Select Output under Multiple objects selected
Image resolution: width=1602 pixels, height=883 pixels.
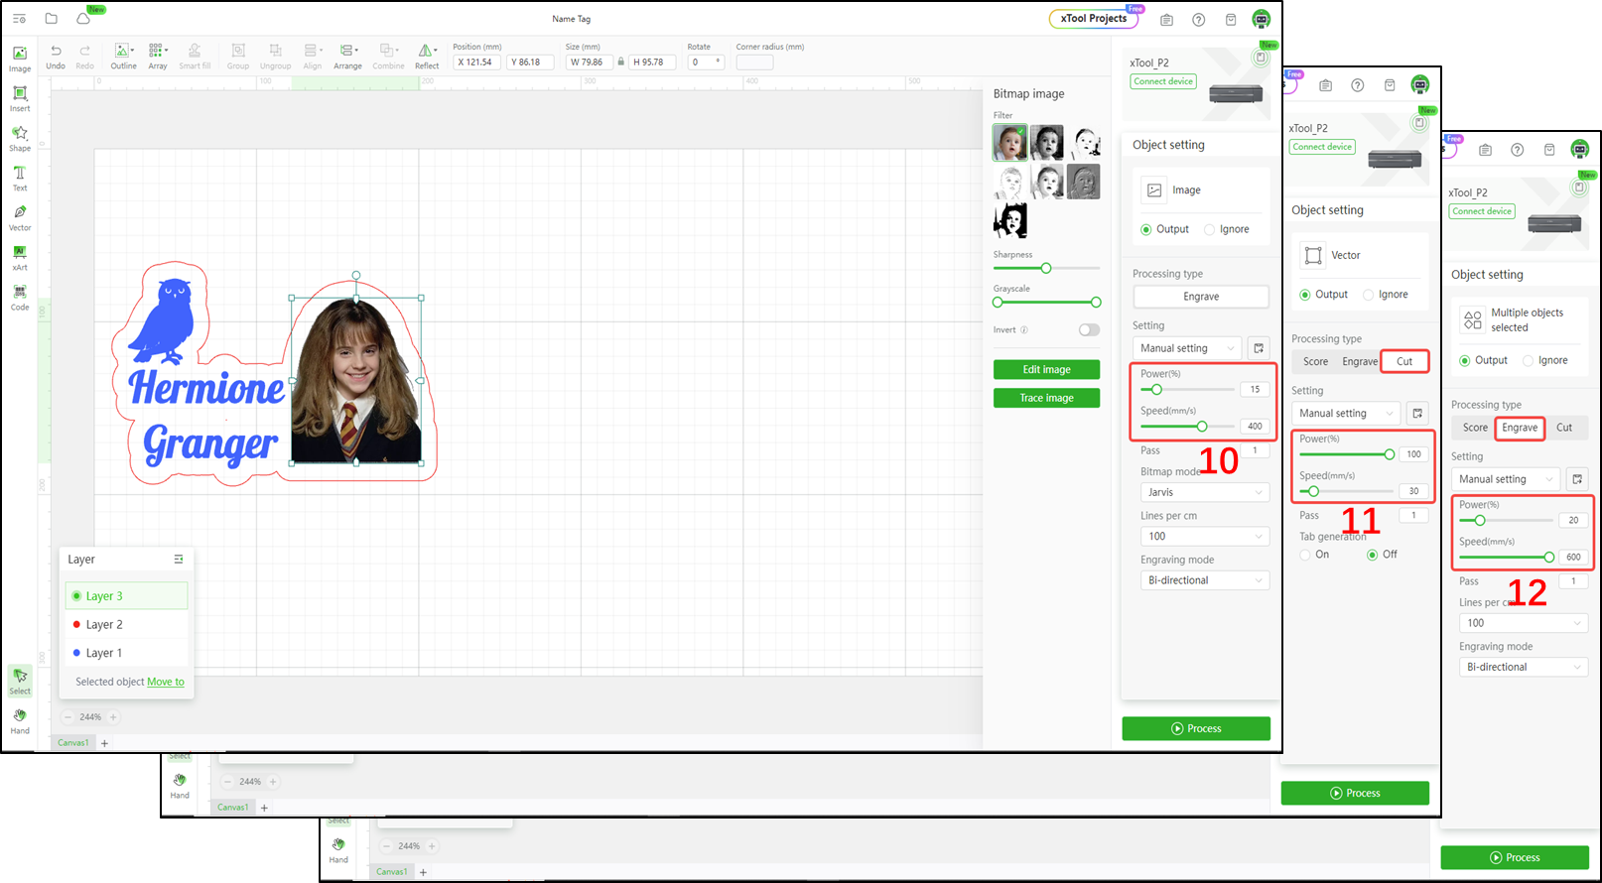click(1465, 360)
